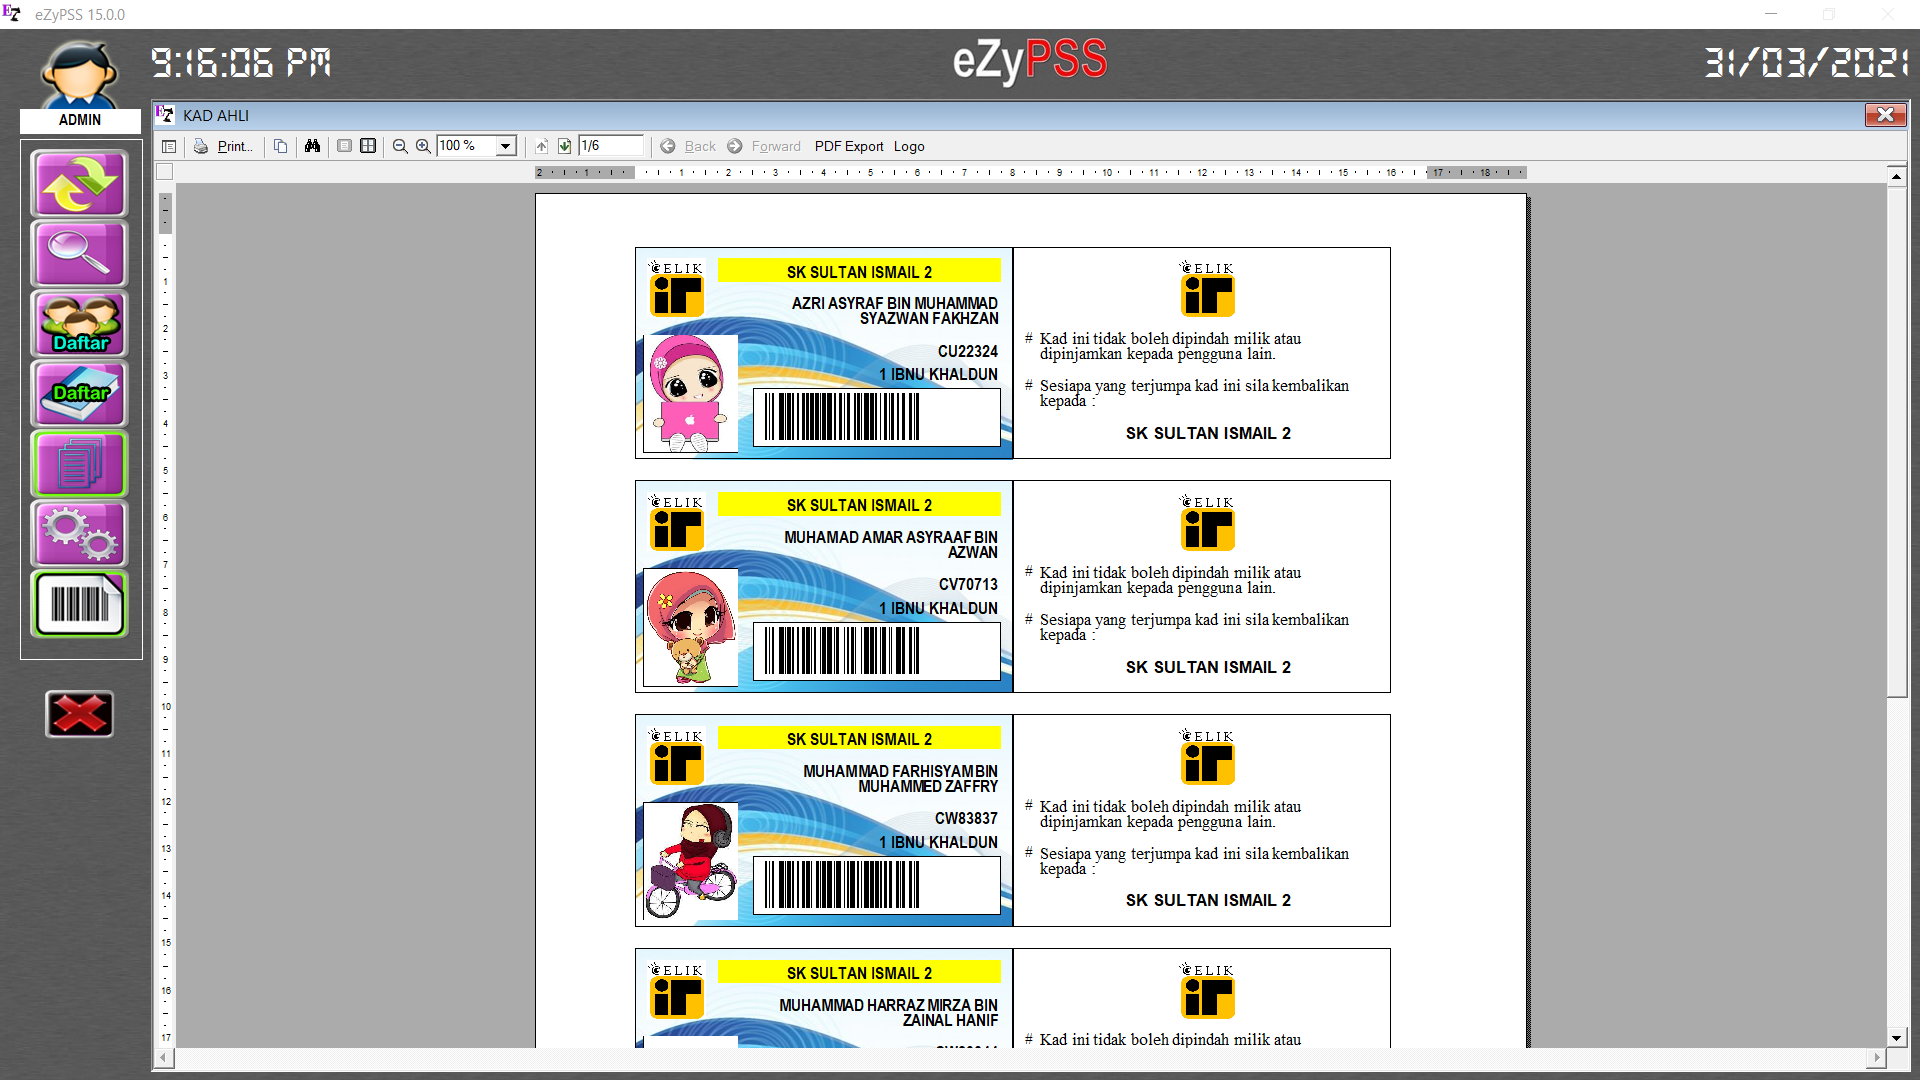Click PDF Export in the toolbar
This screenshot has height=1080, width=1920.
click(x=848, y=146)
